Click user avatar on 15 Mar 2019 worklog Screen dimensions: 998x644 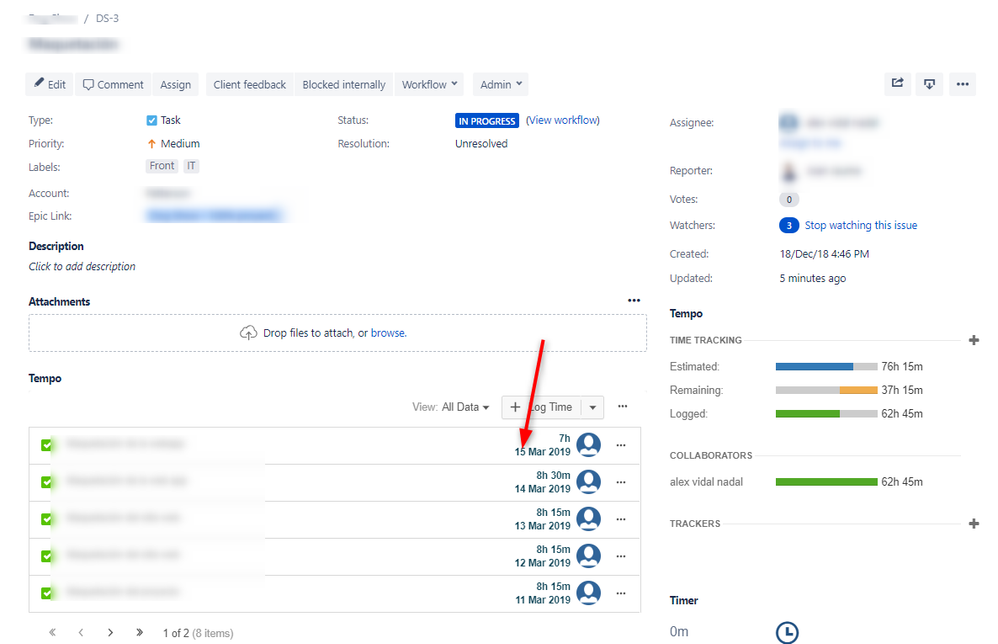[589, 445]
